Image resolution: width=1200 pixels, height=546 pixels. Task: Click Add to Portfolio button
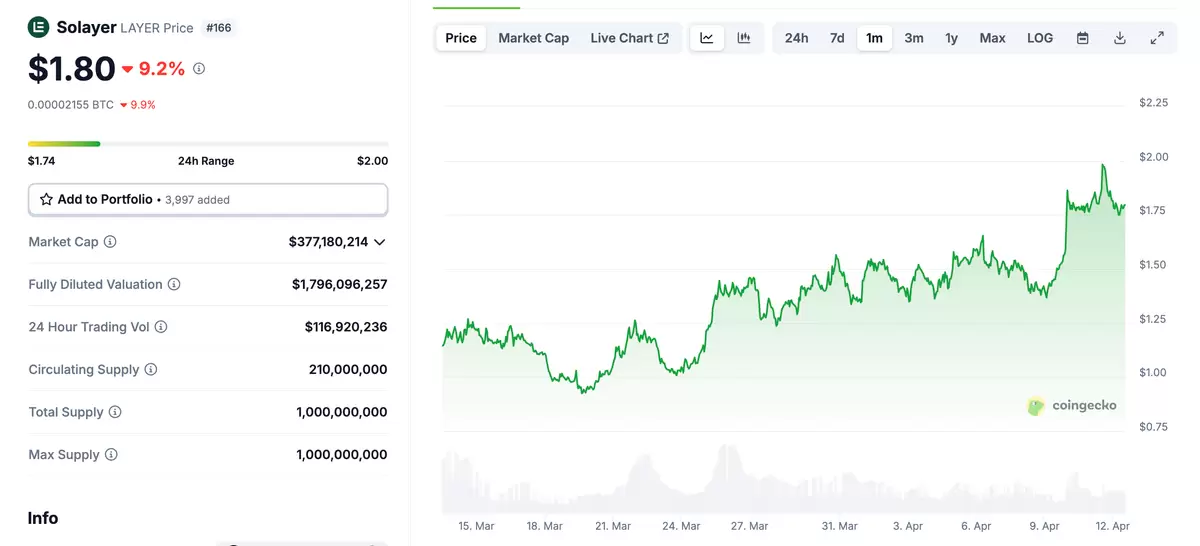pyautogui.click(x=208, y=199)
